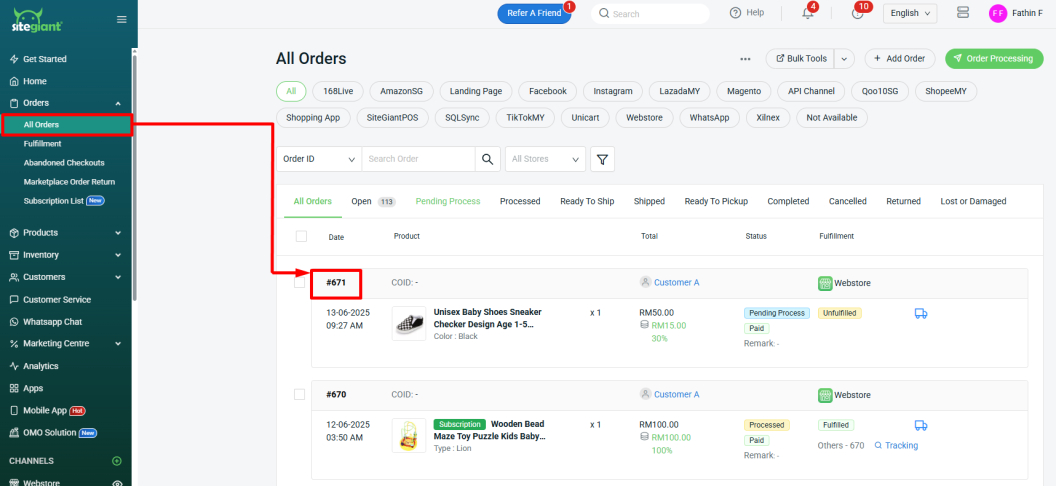Click the Mobile App phone icon
1056x486 pixels.
pos(14,411)
